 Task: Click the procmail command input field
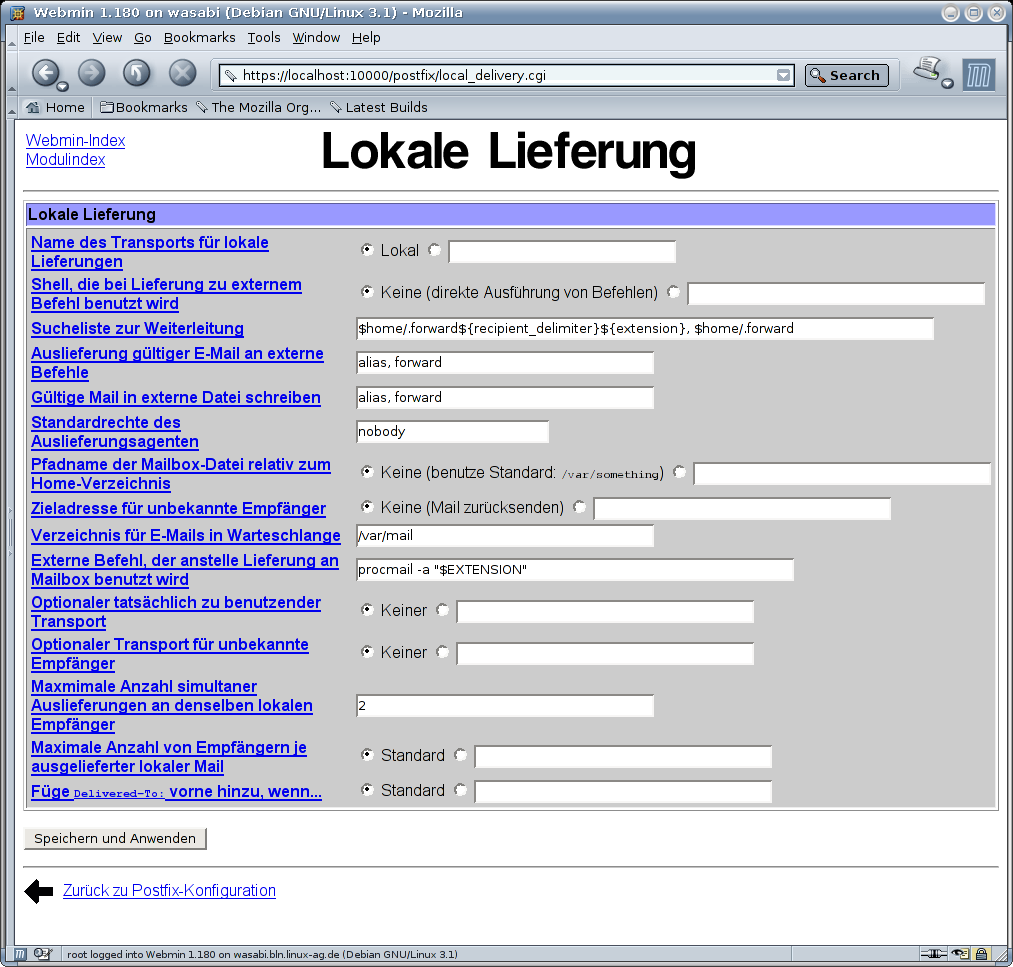coord(575,570)
